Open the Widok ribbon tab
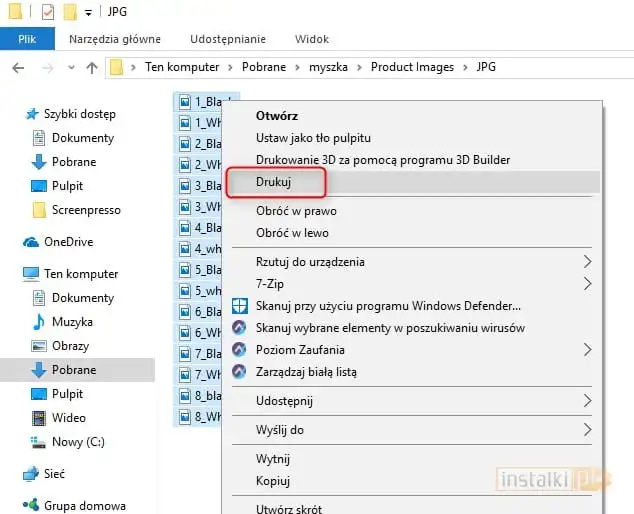634x514 pixels. click(x=312, y=39)
